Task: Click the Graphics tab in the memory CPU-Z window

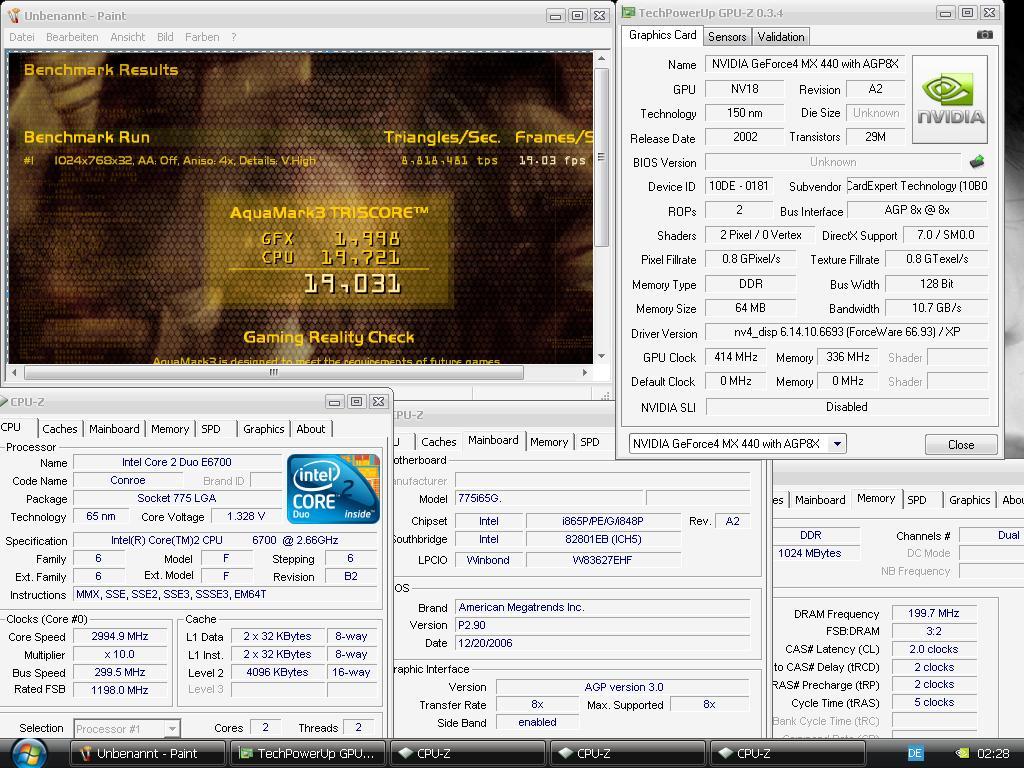Action: click(969, 500)
